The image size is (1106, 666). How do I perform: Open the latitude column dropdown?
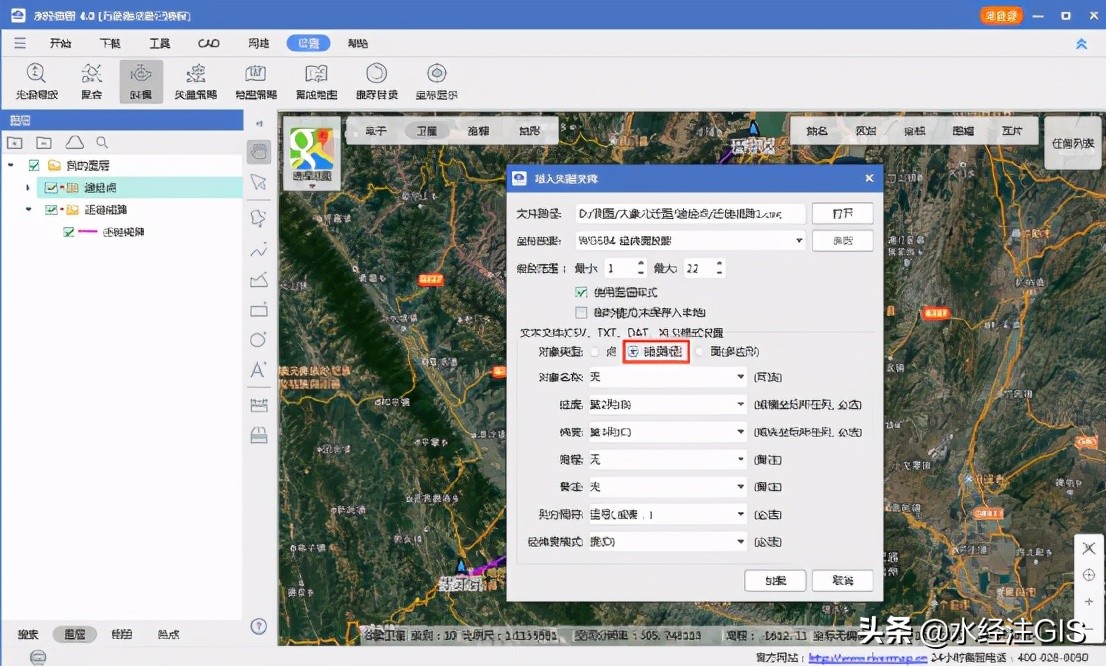click(x=667, y=432)
